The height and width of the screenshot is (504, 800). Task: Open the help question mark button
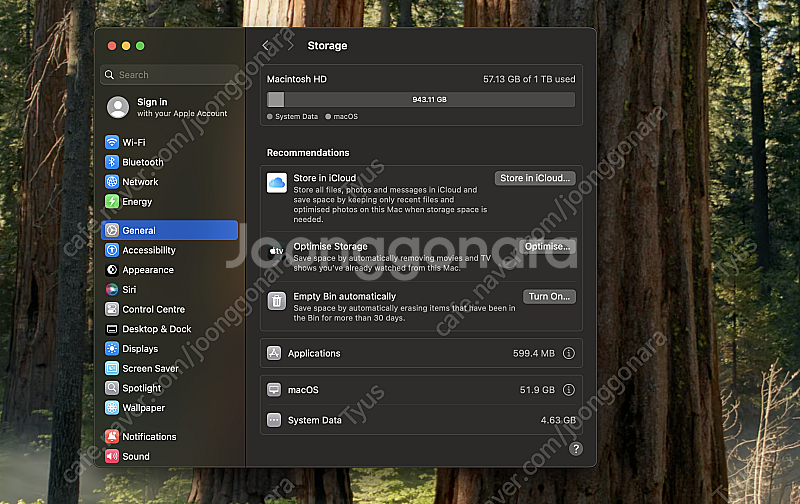point(576,448)
